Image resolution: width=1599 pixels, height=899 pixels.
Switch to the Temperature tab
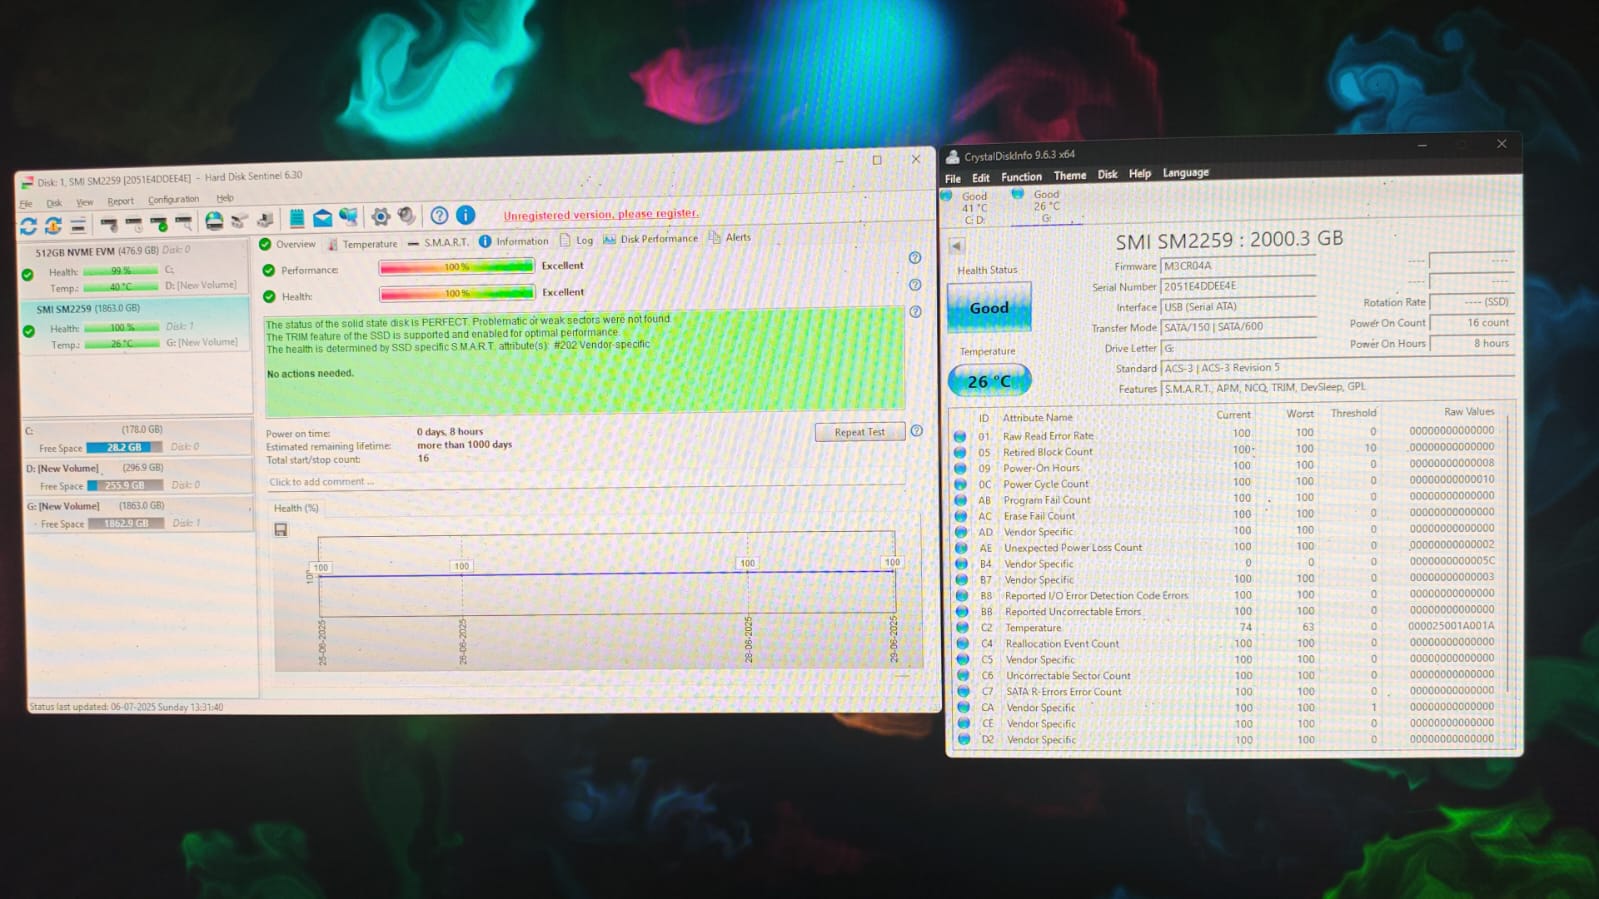point(362,244)
